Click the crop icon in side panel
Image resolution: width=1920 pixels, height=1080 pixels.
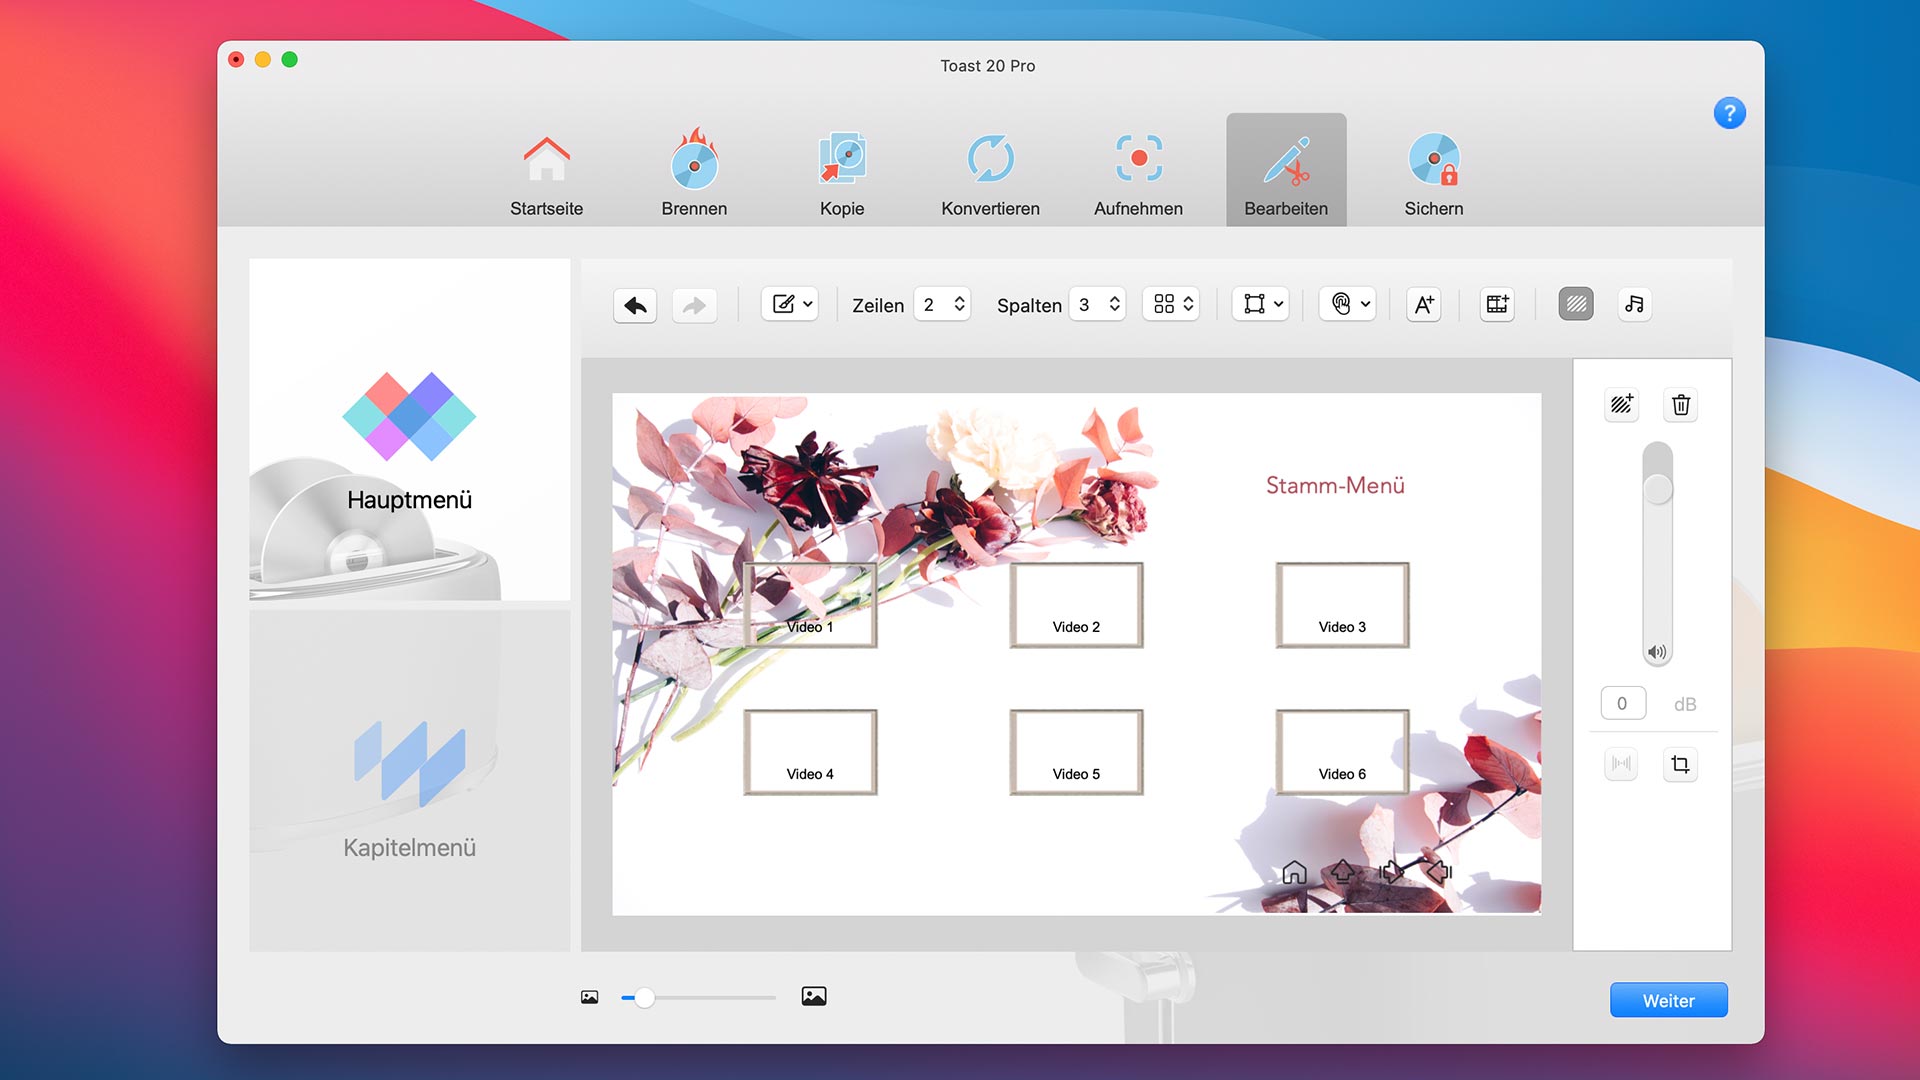tap(1681, 765)
